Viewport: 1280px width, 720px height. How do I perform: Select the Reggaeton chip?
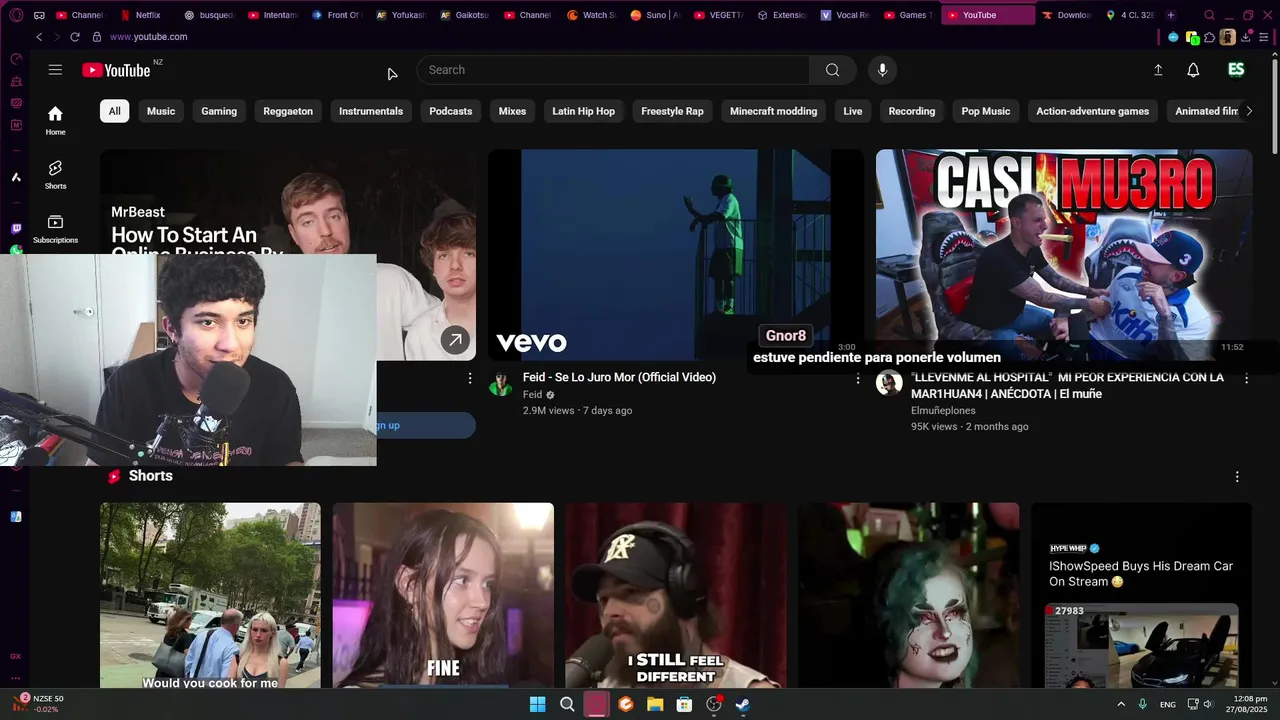[x=288, y=111]
